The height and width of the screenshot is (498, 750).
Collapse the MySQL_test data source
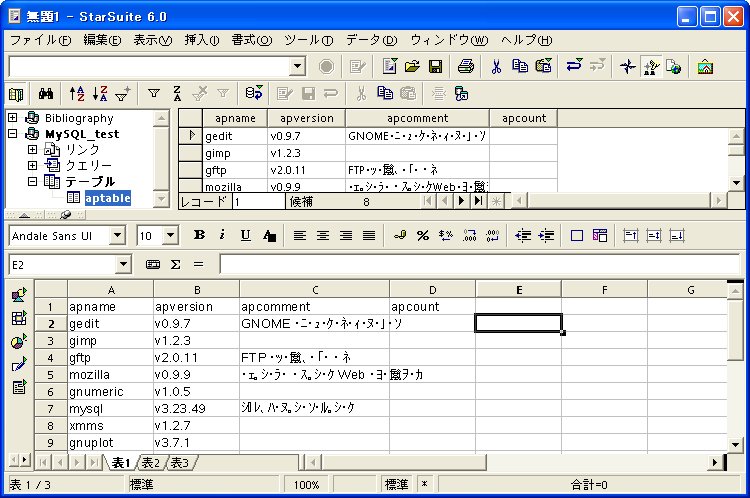12,133
